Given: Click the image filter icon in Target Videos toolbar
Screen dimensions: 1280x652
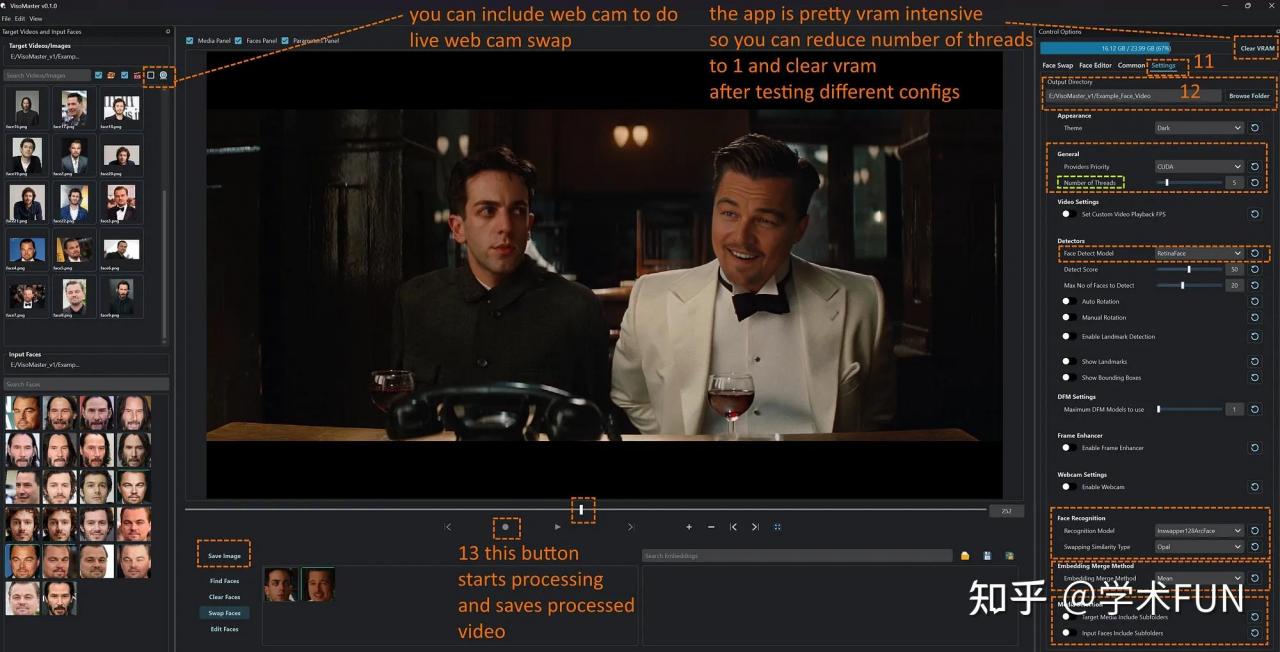Looking at the screenshot, I should pos(111,75).
